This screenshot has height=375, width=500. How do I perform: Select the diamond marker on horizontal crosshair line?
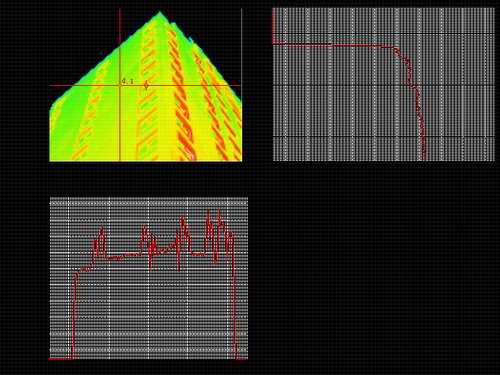(x=146, y=85)
